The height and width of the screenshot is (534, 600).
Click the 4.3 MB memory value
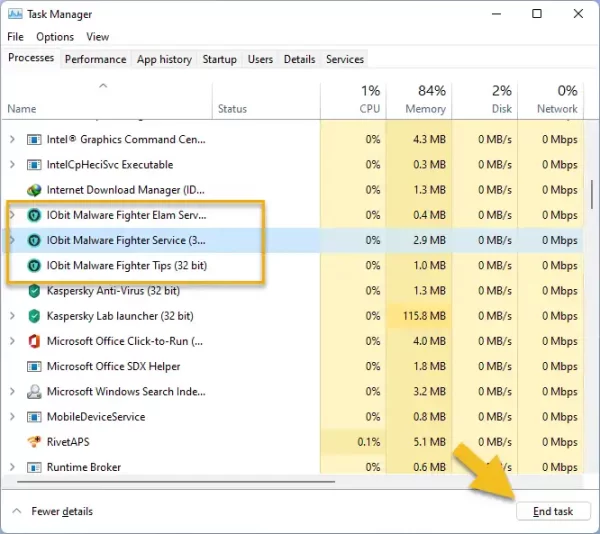pos(429,139)
